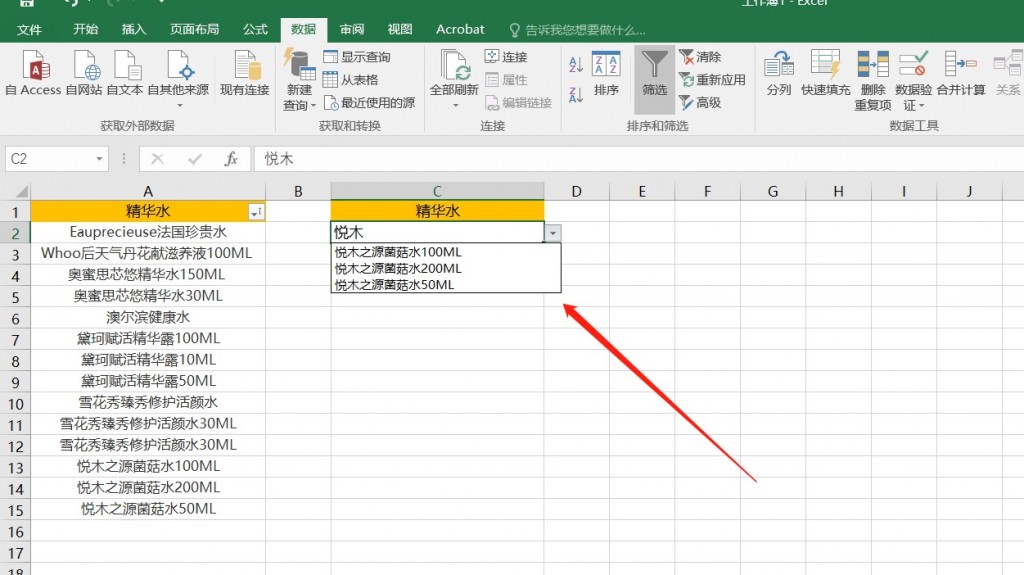Screen dimensions: 1024x575
Task: Switch to the 开始 tab
Action: pyautogui.click(x=86, y=29)
